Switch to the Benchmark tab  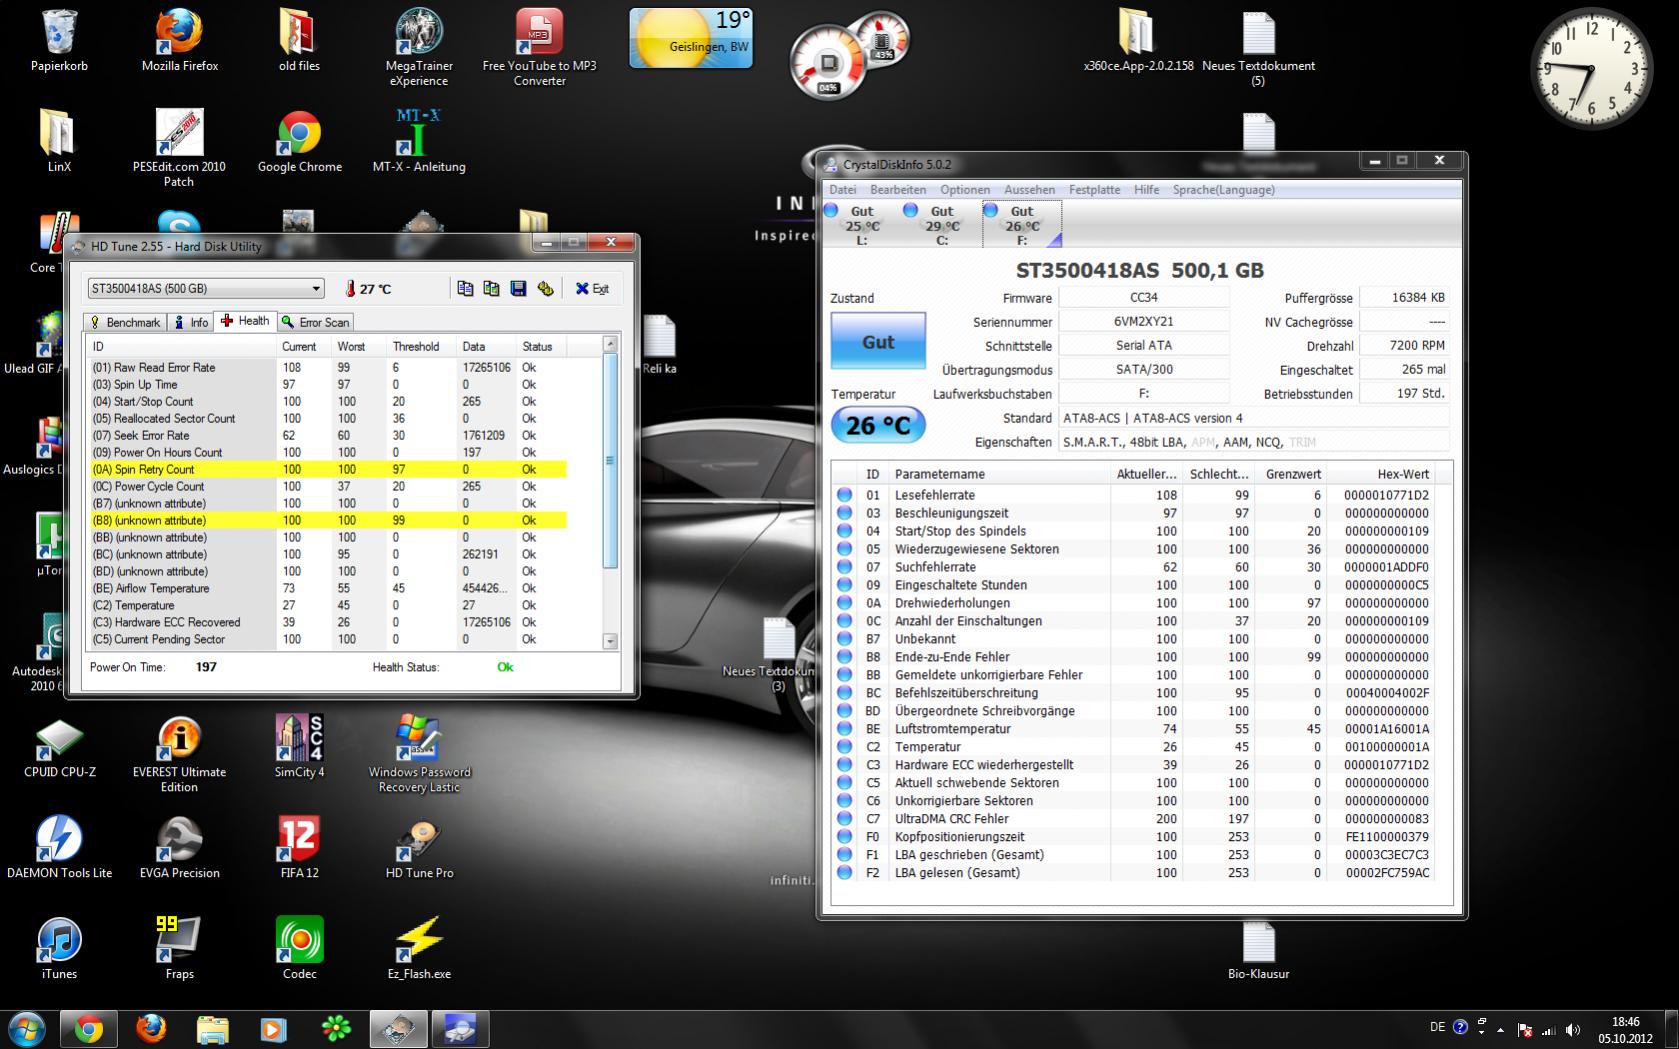[x=125, y=322]
